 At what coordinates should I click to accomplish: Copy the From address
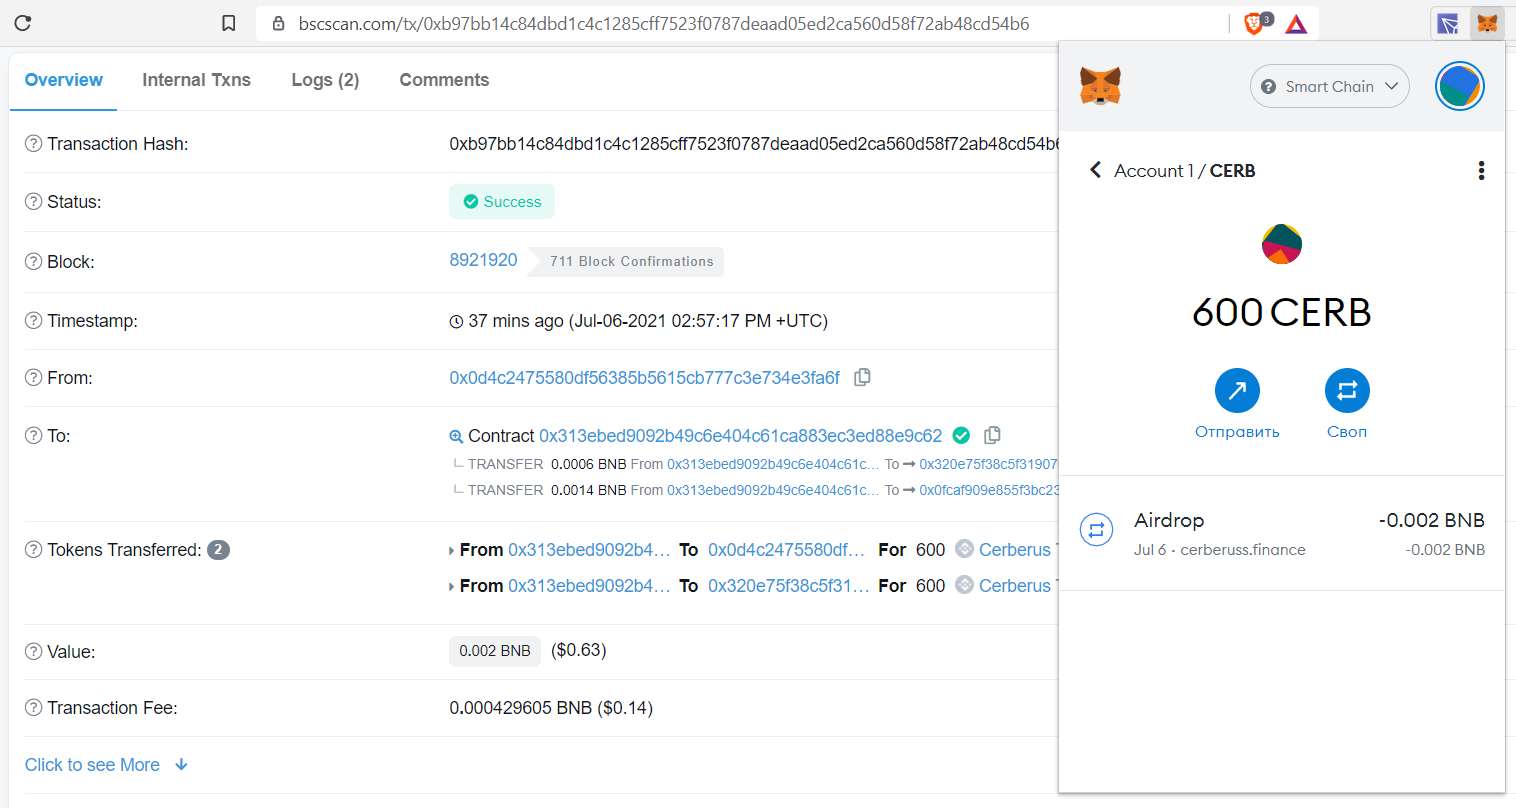862,377
